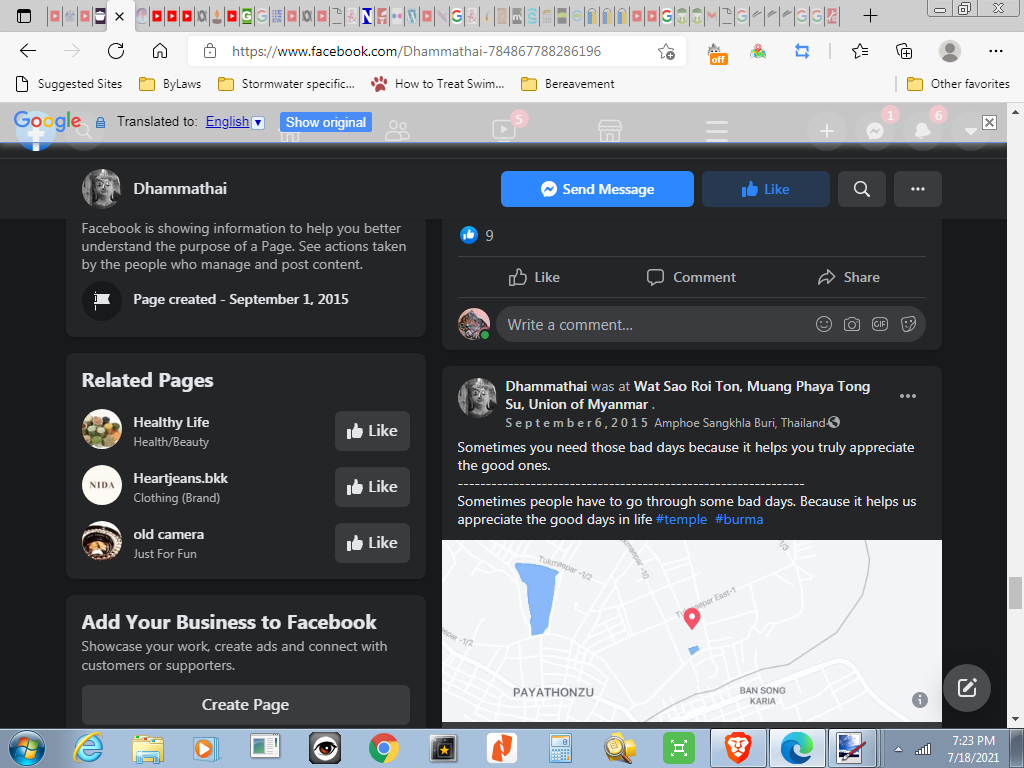Open the Bereavement favorites folder
Viewport: 1024px width, 768px height.
tap(568, 84)
